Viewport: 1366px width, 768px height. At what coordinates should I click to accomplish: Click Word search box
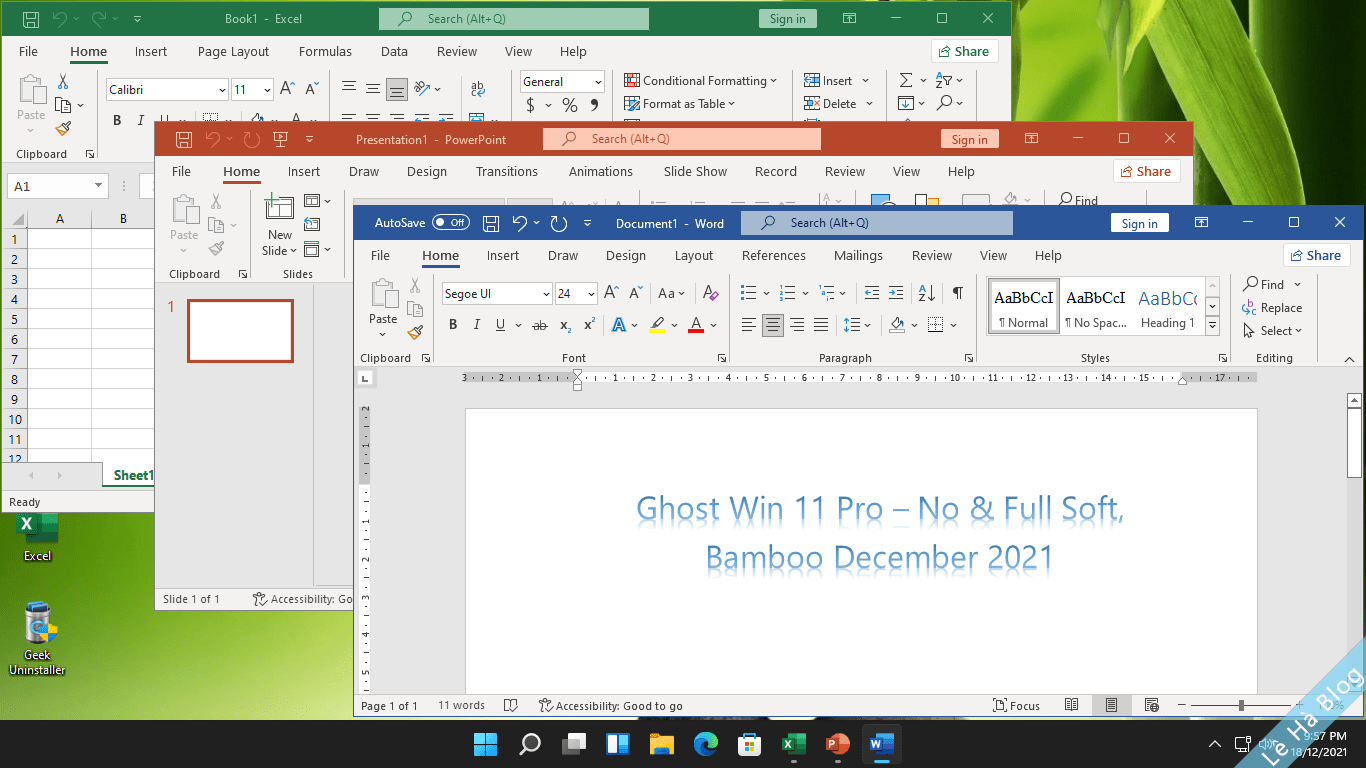877,223
